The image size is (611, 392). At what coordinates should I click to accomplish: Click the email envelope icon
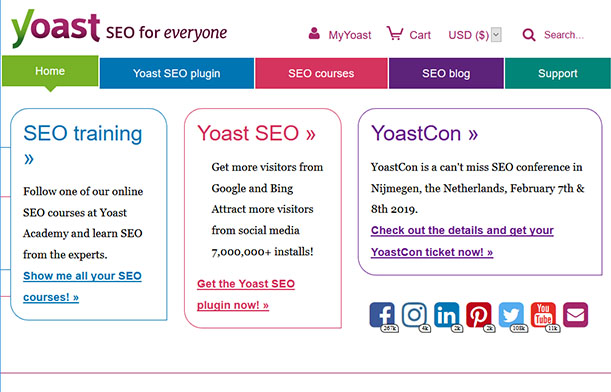point(575,314)
